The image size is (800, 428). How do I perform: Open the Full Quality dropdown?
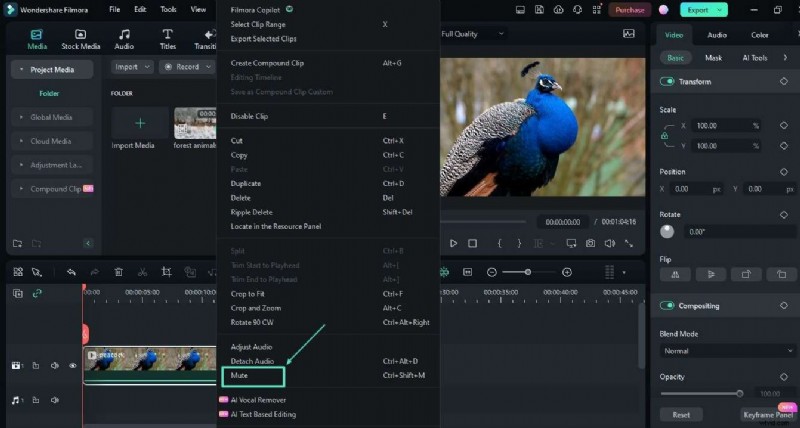[472, 34]
